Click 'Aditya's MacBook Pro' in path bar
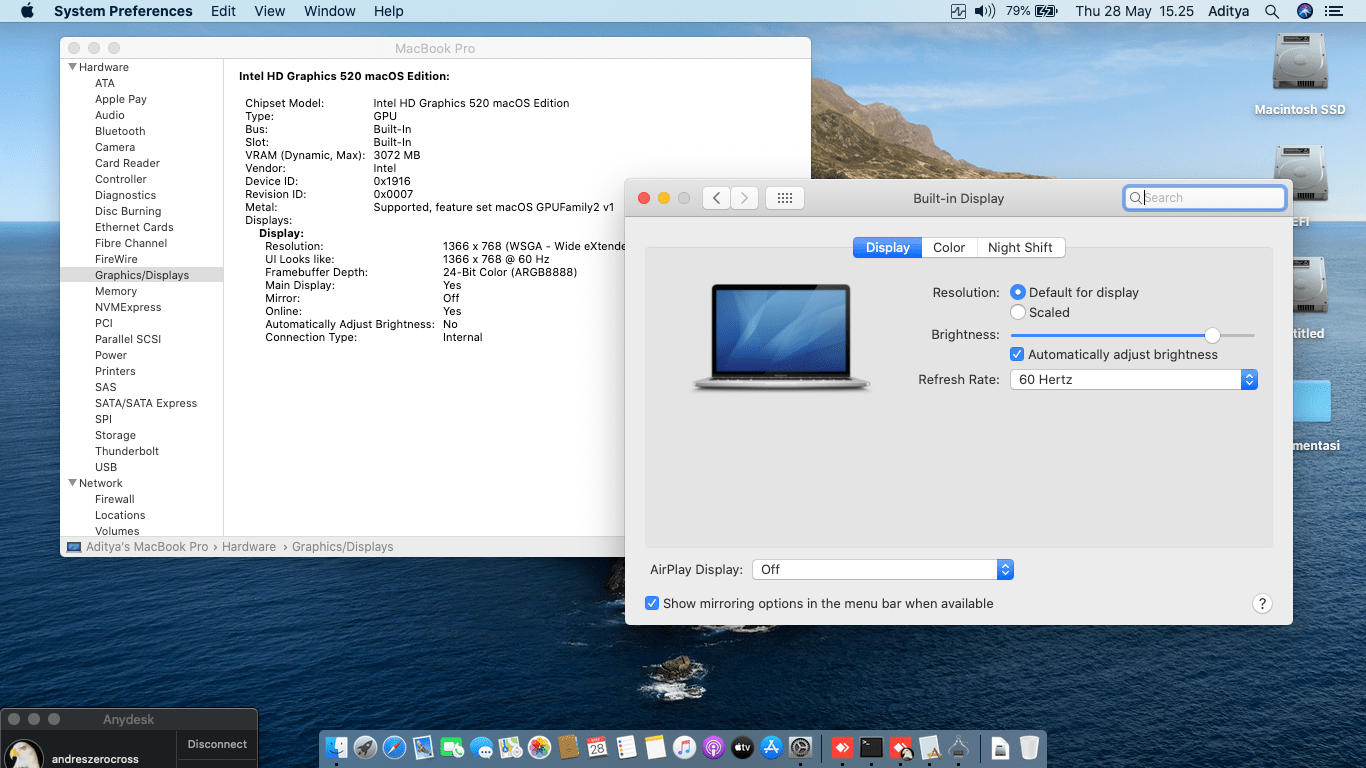 [147, 547]
